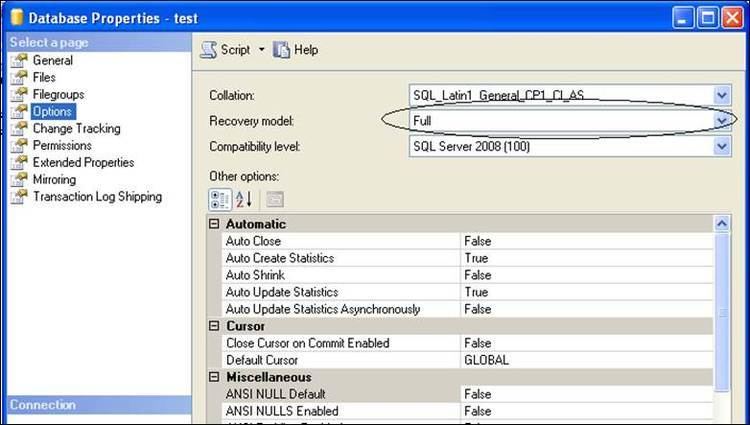Click the Permissions page icon
The image size is (750, 425).
[19, 145]
